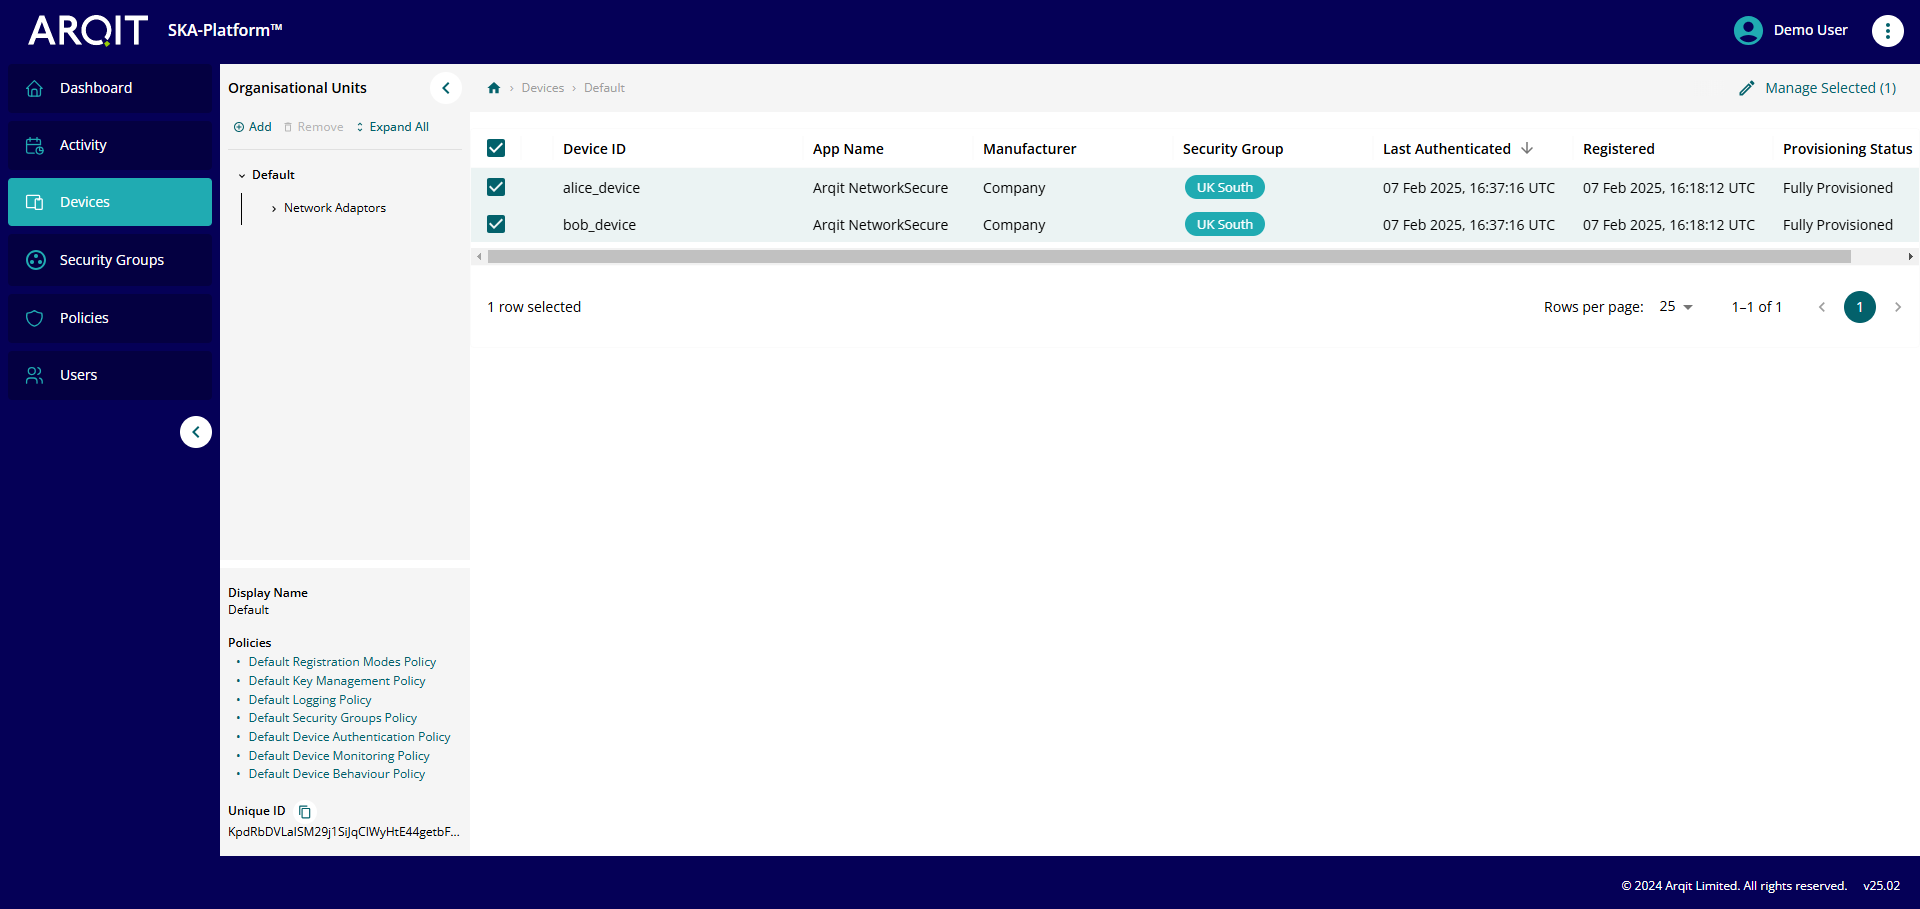The width and height of the screenshot is (1920, 909).
Task: Open the Demo User avatar icon
Action: click(x=1748, y=30)
